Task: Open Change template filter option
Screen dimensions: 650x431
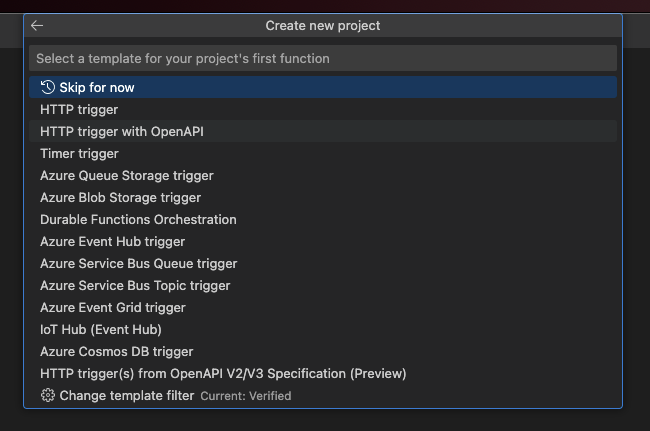Action: (127, 396)
